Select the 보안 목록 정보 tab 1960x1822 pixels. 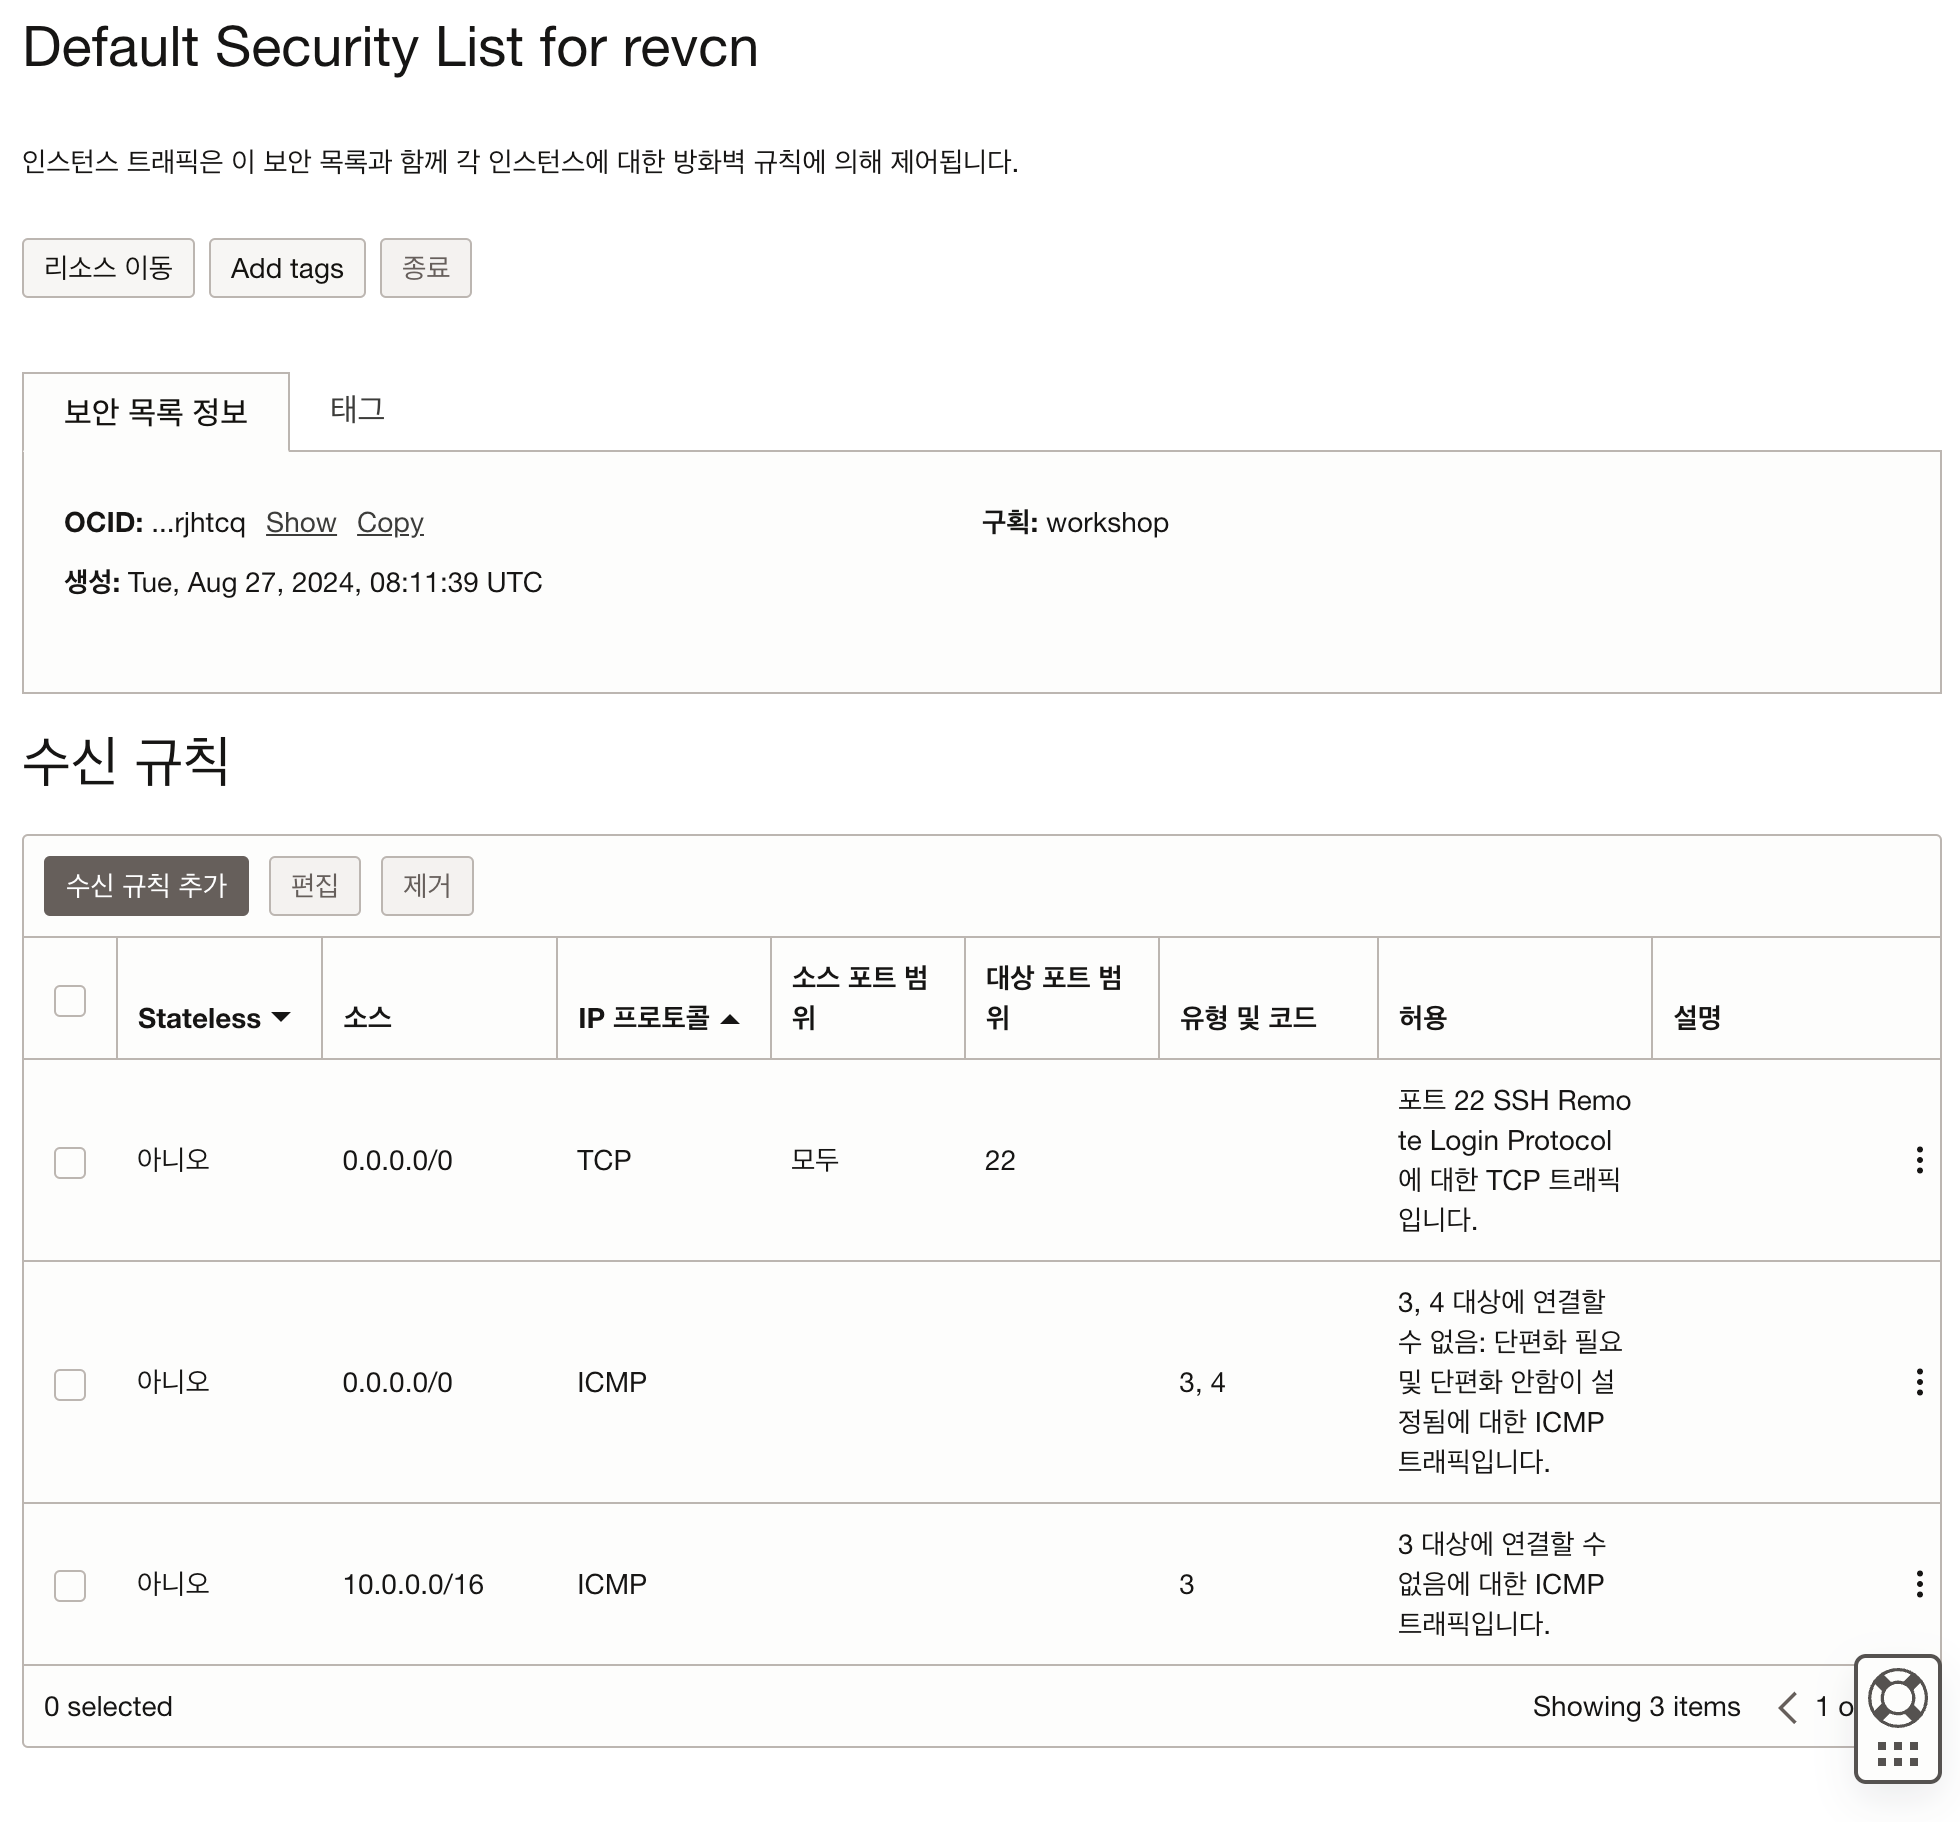pyautogui.click(x=156, y=411)
